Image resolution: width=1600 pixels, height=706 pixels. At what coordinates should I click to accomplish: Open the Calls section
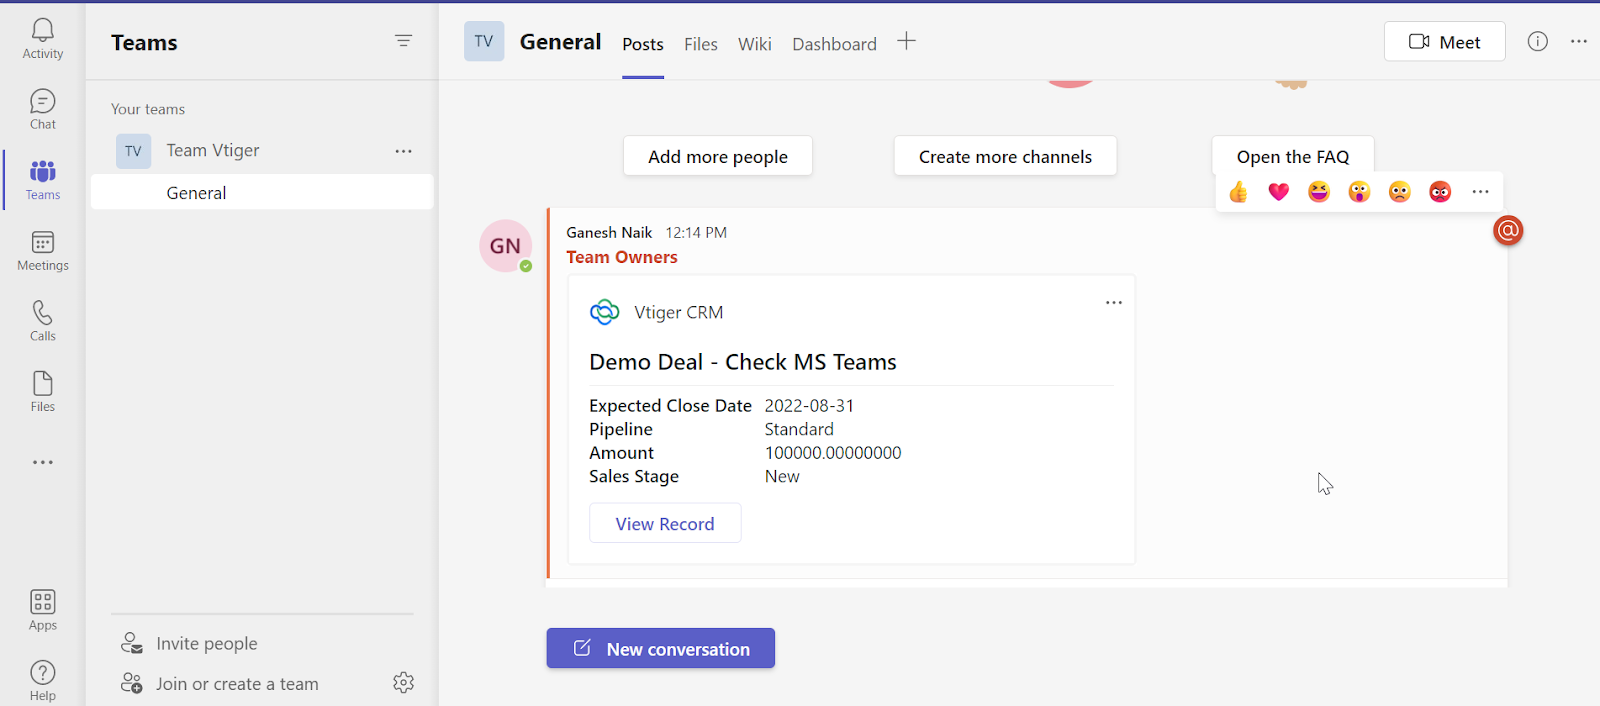tap(43, 321)
